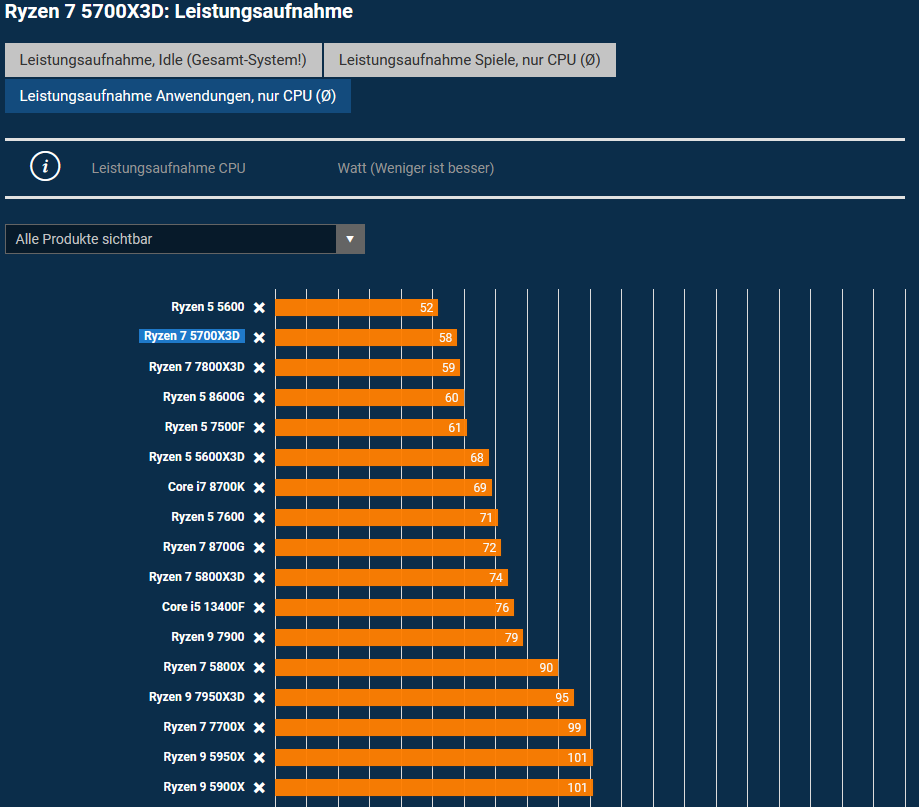The width and height of the screenshot is (919, 807).
Task: Click the Ryzen 5 5600X3D label
Action: pyautogui.click(x=196, y=457)
